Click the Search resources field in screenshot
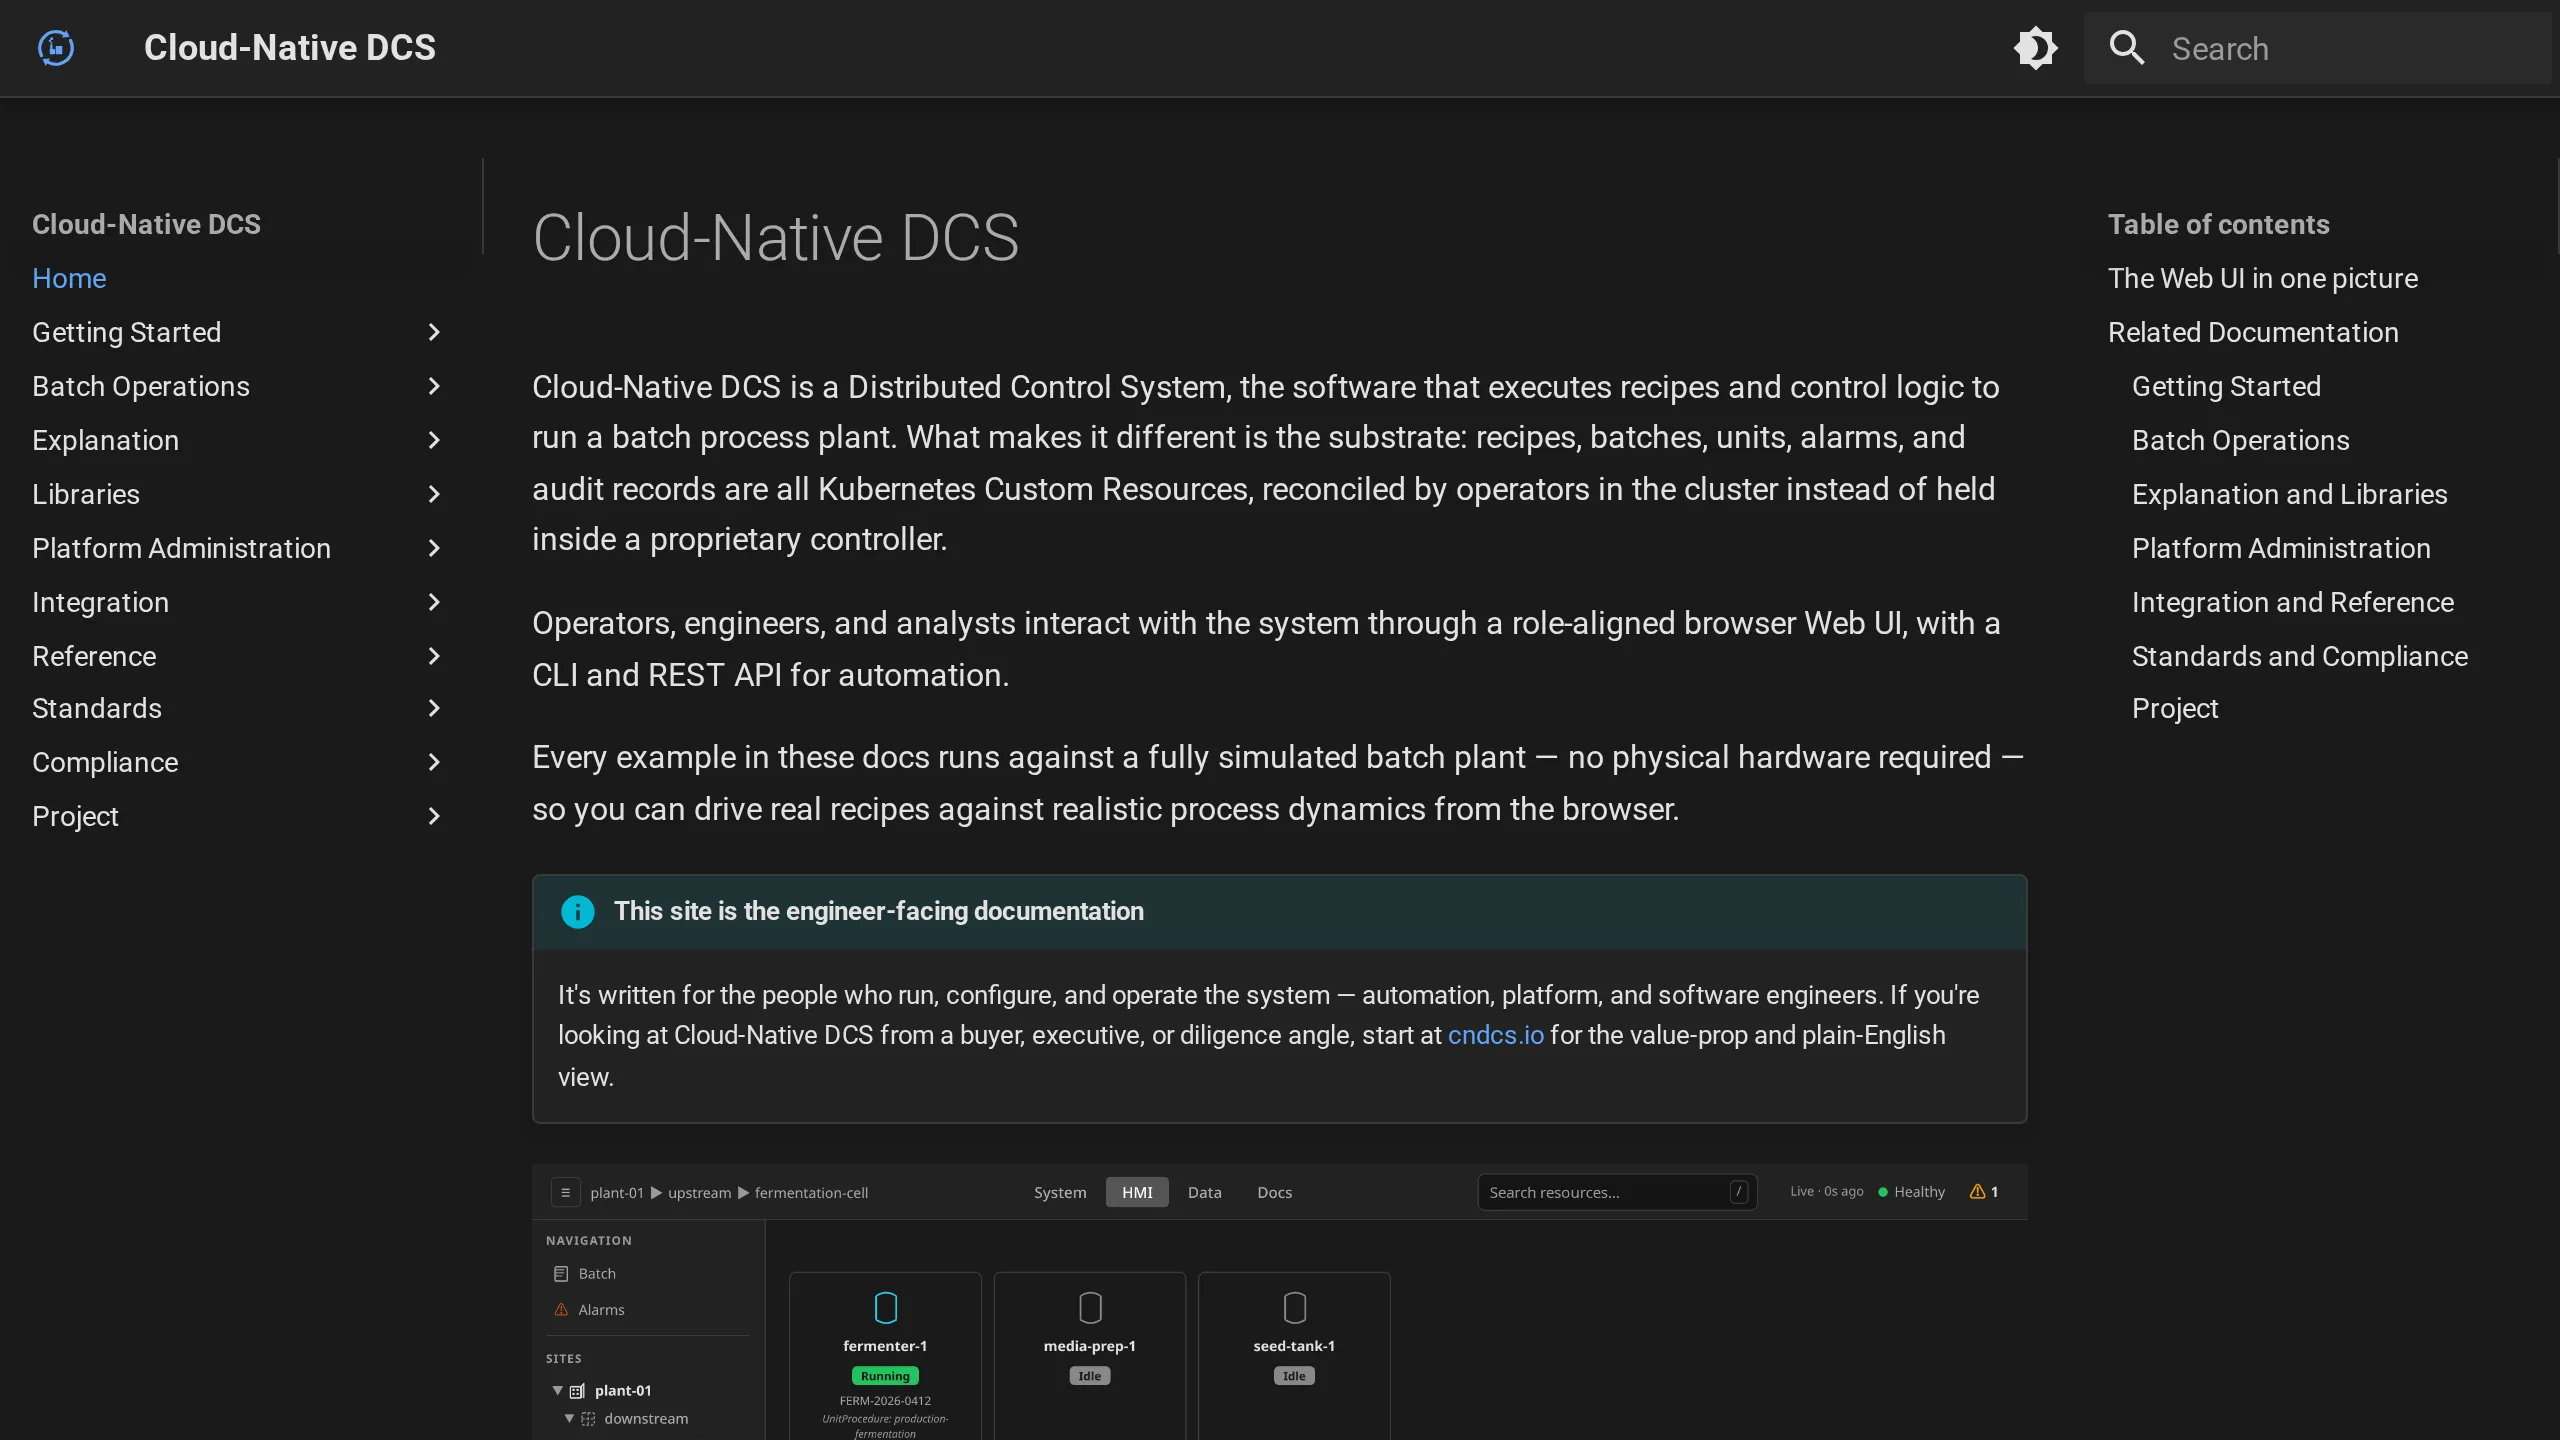Image resolution: width=2560 pixels, height=1440 pixels. point(1617,1192)
